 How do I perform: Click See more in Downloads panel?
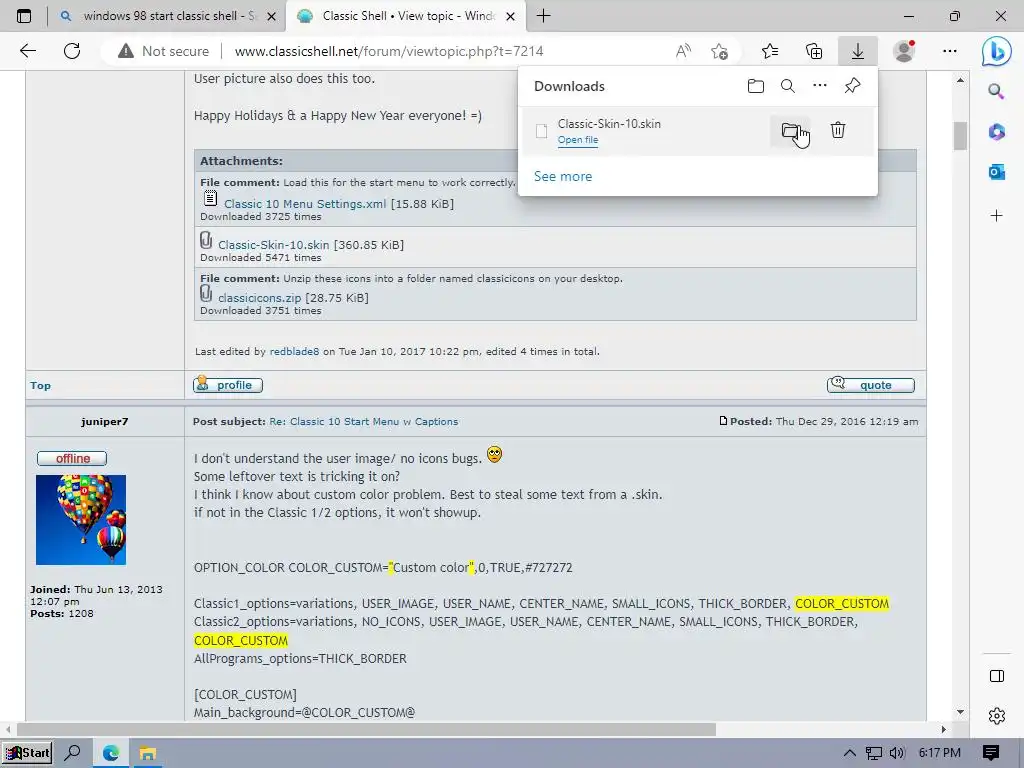pyautogui.click(x=563, y=176)
